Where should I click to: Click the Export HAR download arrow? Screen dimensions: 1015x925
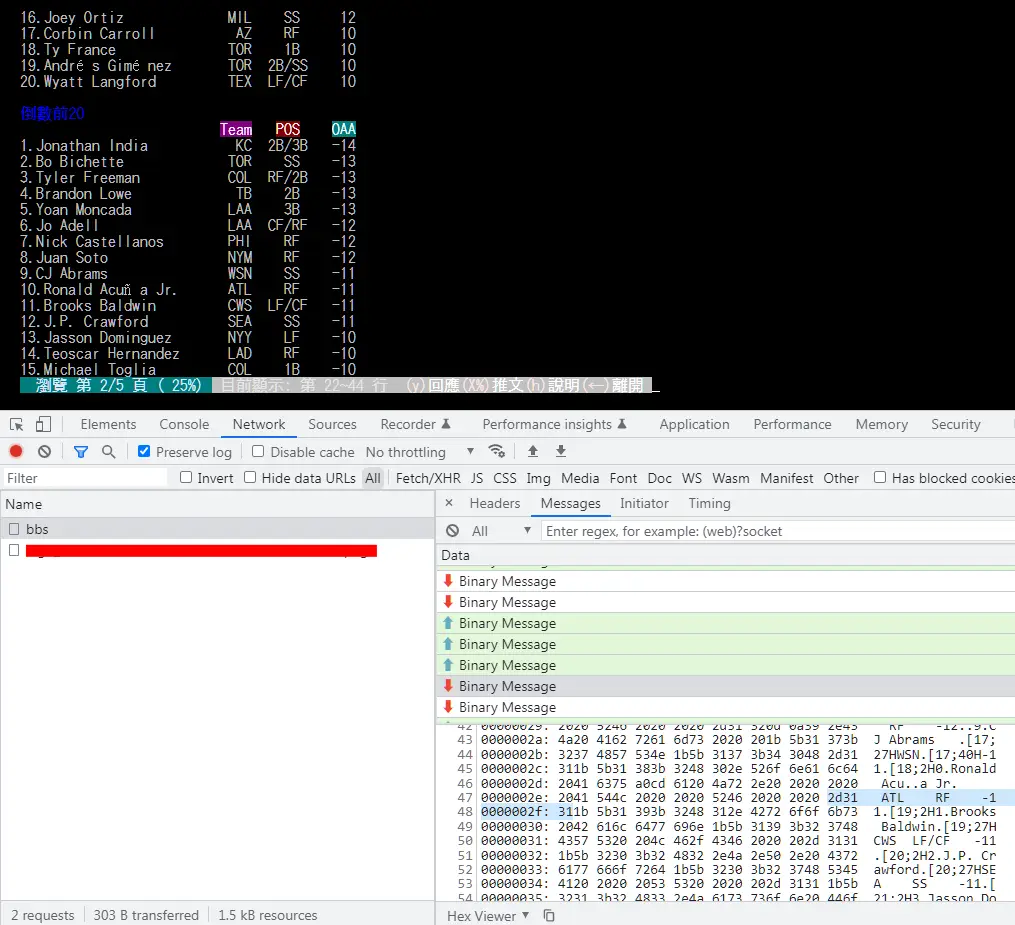pyautogui.click(x=561, y=452)
